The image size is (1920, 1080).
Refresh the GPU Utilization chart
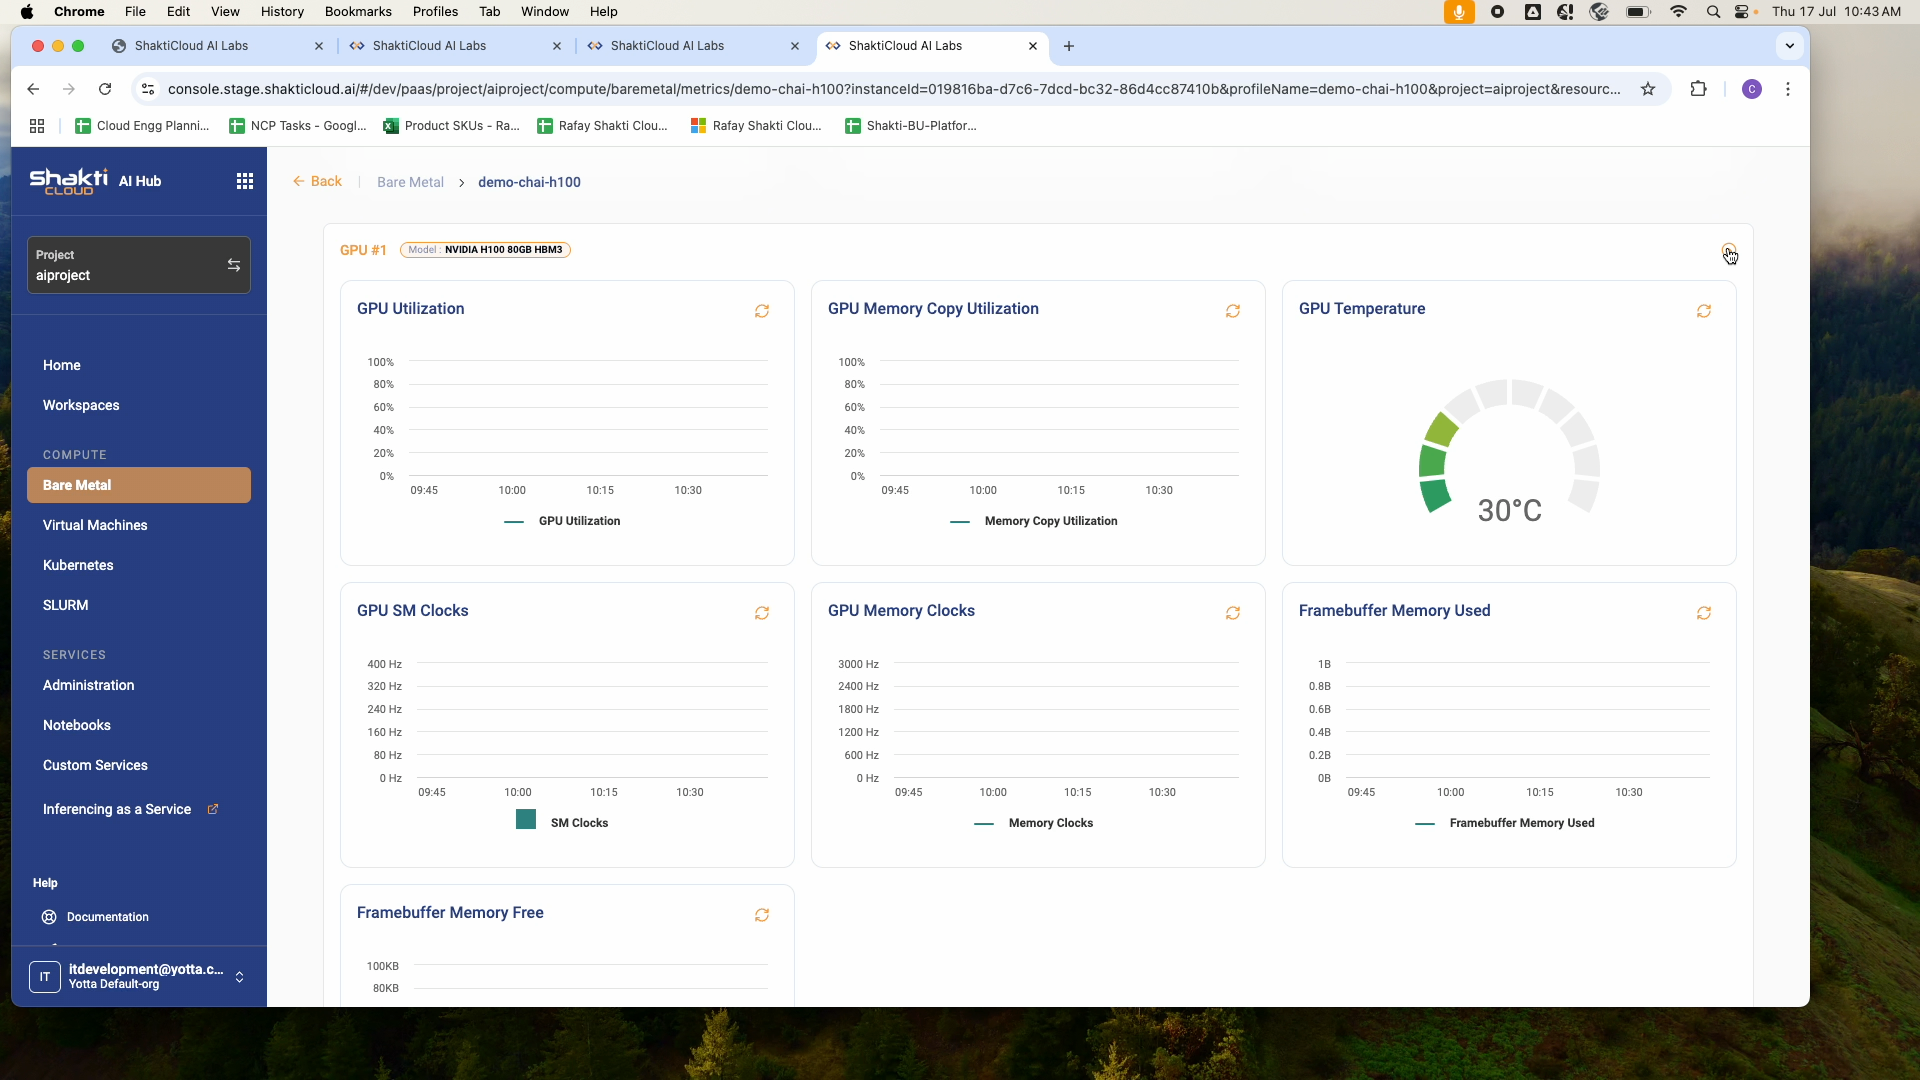click(762, 311)
